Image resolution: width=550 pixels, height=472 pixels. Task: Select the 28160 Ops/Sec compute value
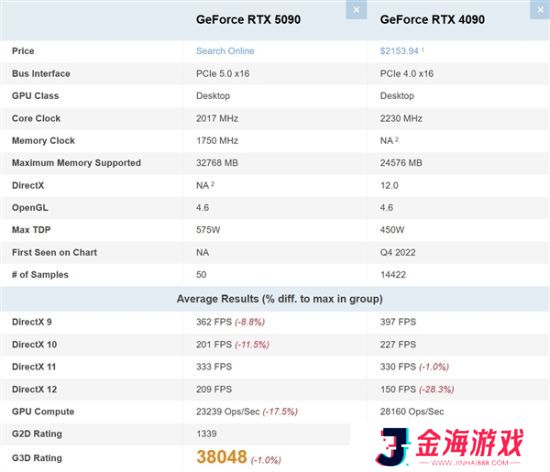(412, 412)
